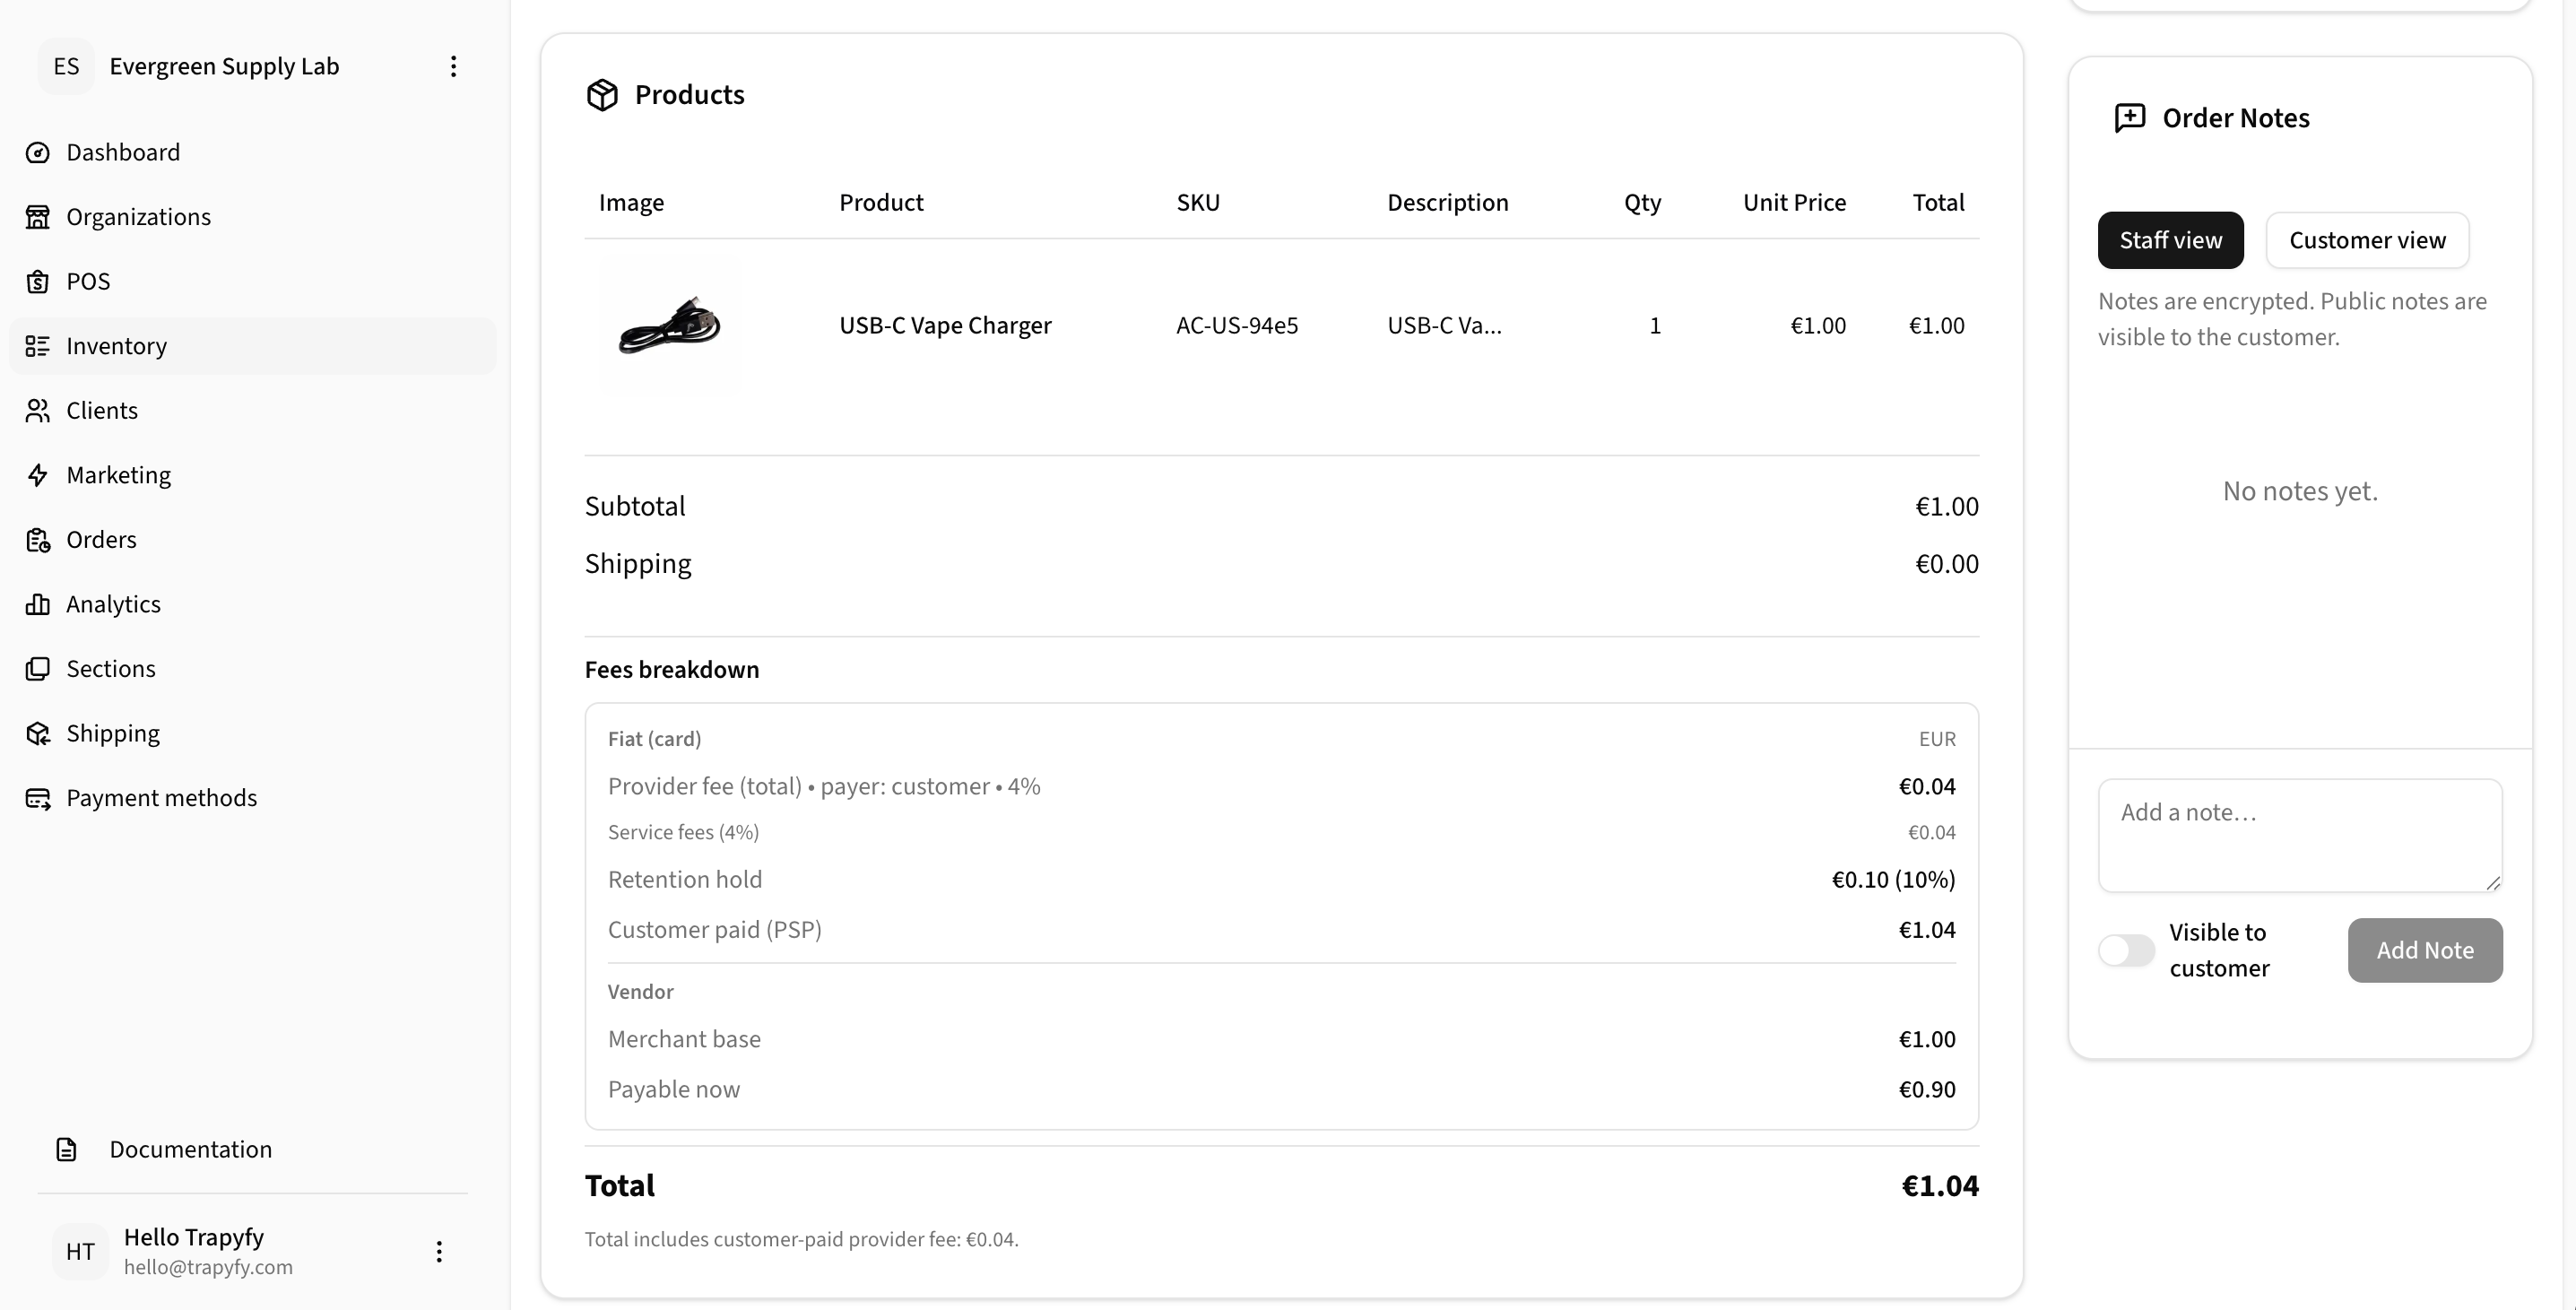The image size is (2576, 1310).
Task: Click the Orders clipboard icon
Action: pos(38,540)
